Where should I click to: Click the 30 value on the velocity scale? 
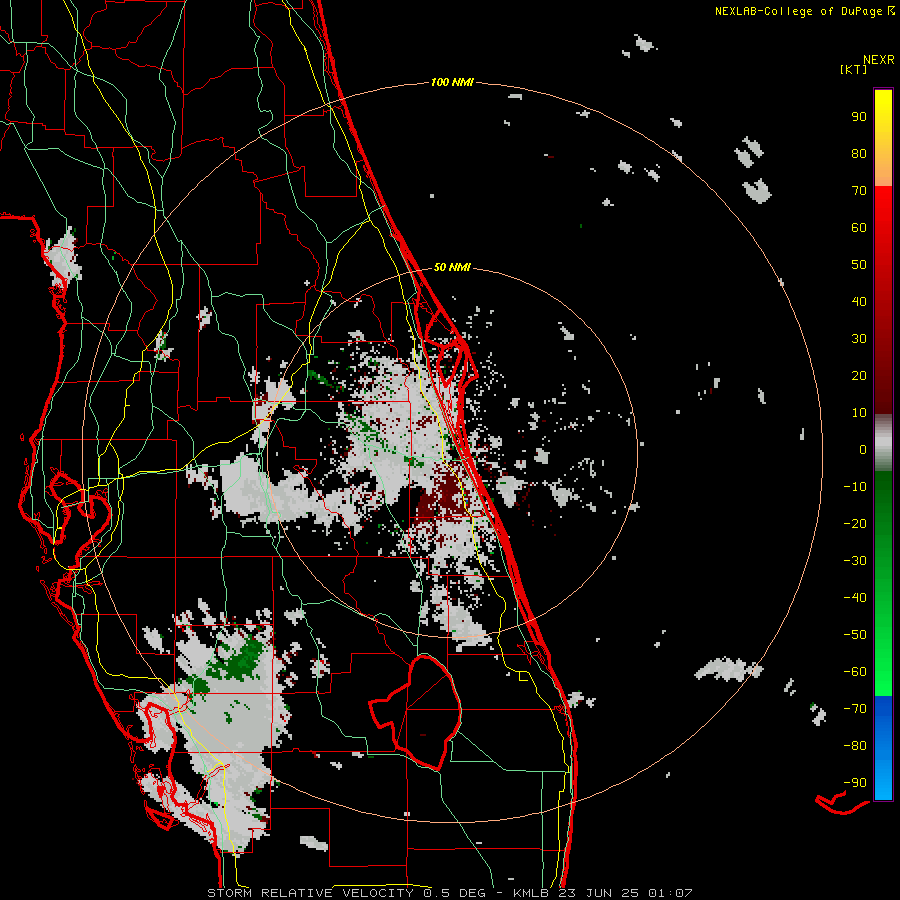[x=859, y=339]
